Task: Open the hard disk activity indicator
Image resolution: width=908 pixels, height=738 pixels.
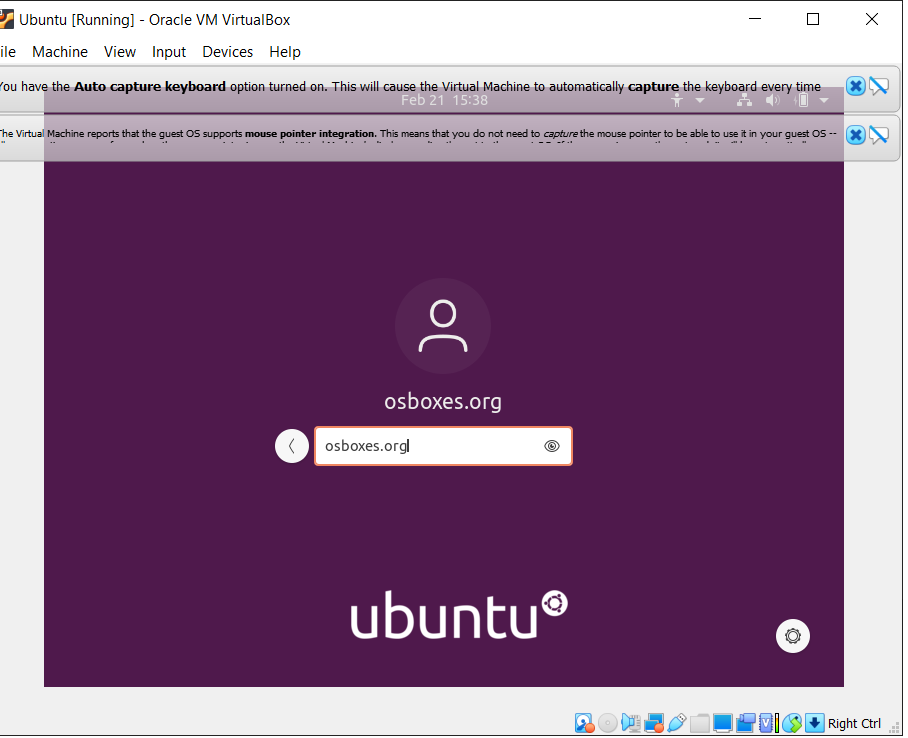Action: pos(584,723)
